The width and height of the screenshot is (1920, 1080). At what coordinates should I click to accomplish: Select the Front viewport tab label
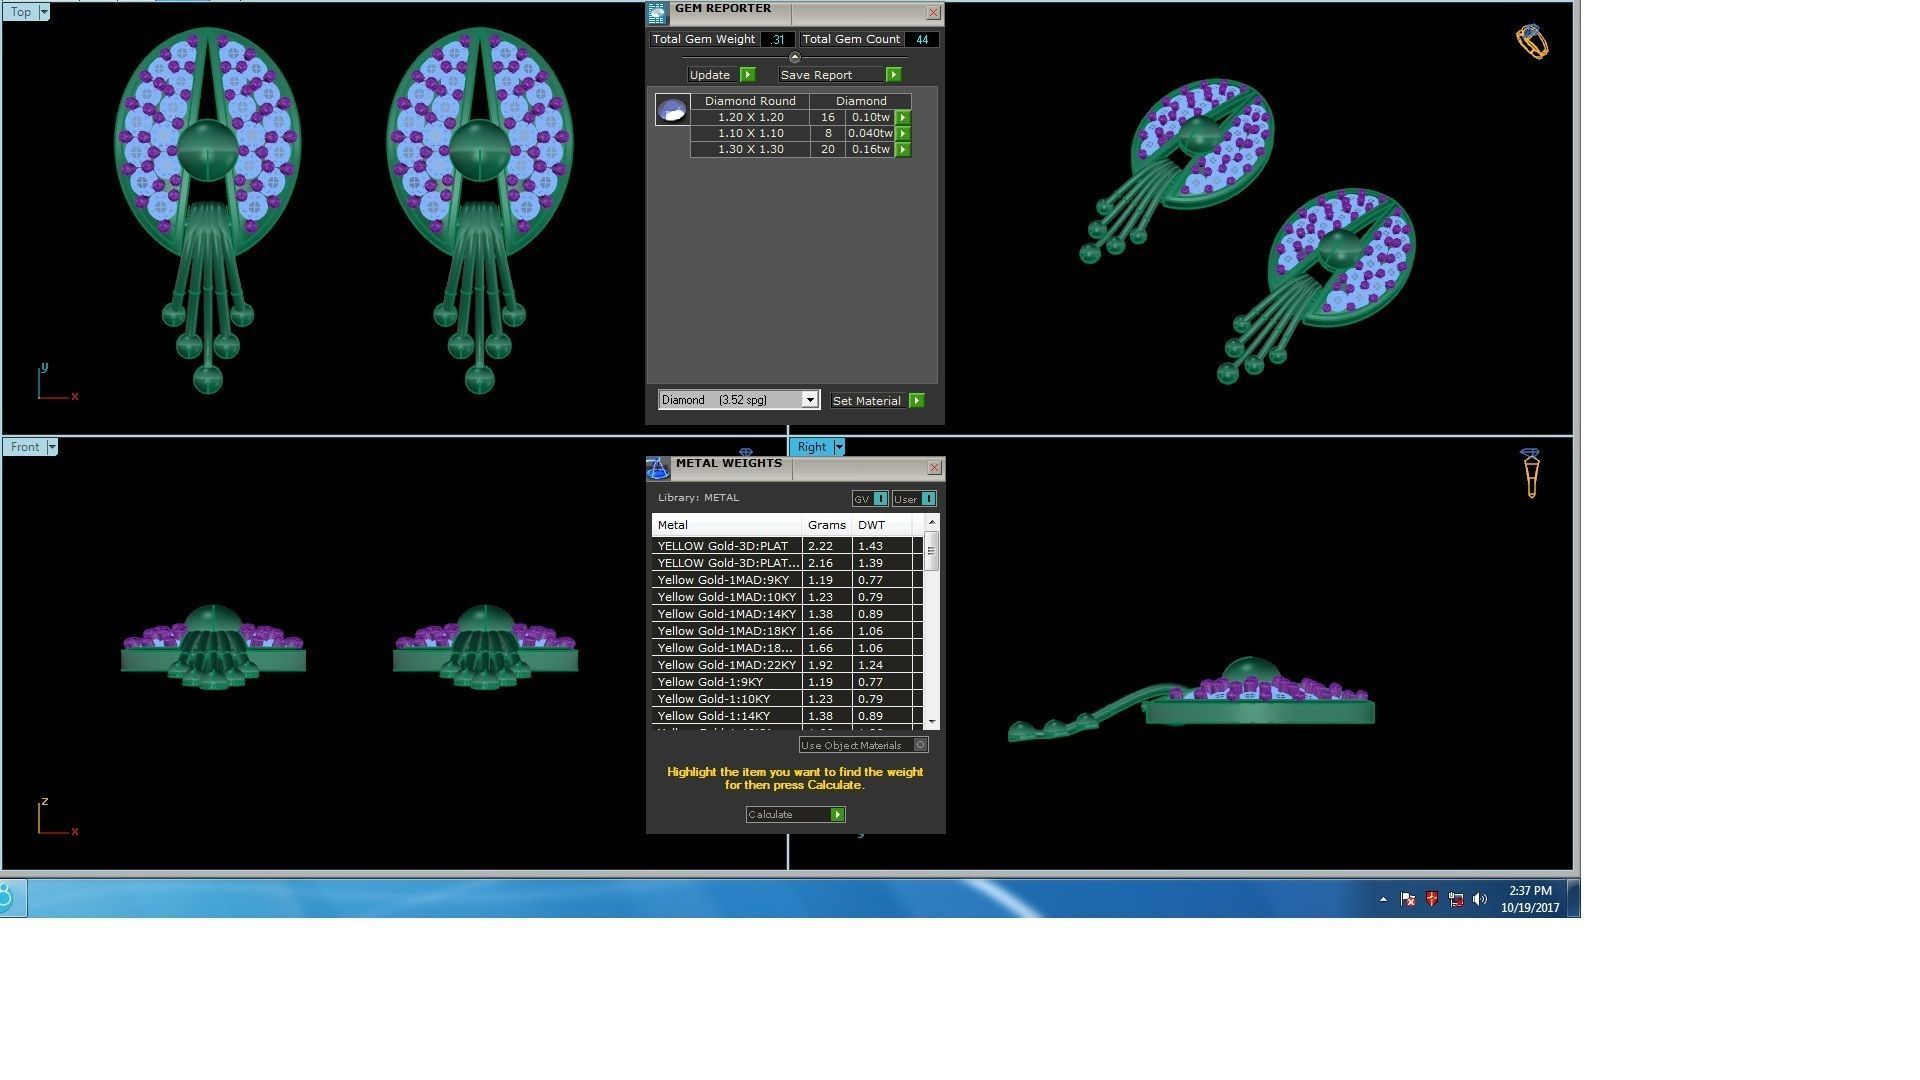(x=25, y=447)
